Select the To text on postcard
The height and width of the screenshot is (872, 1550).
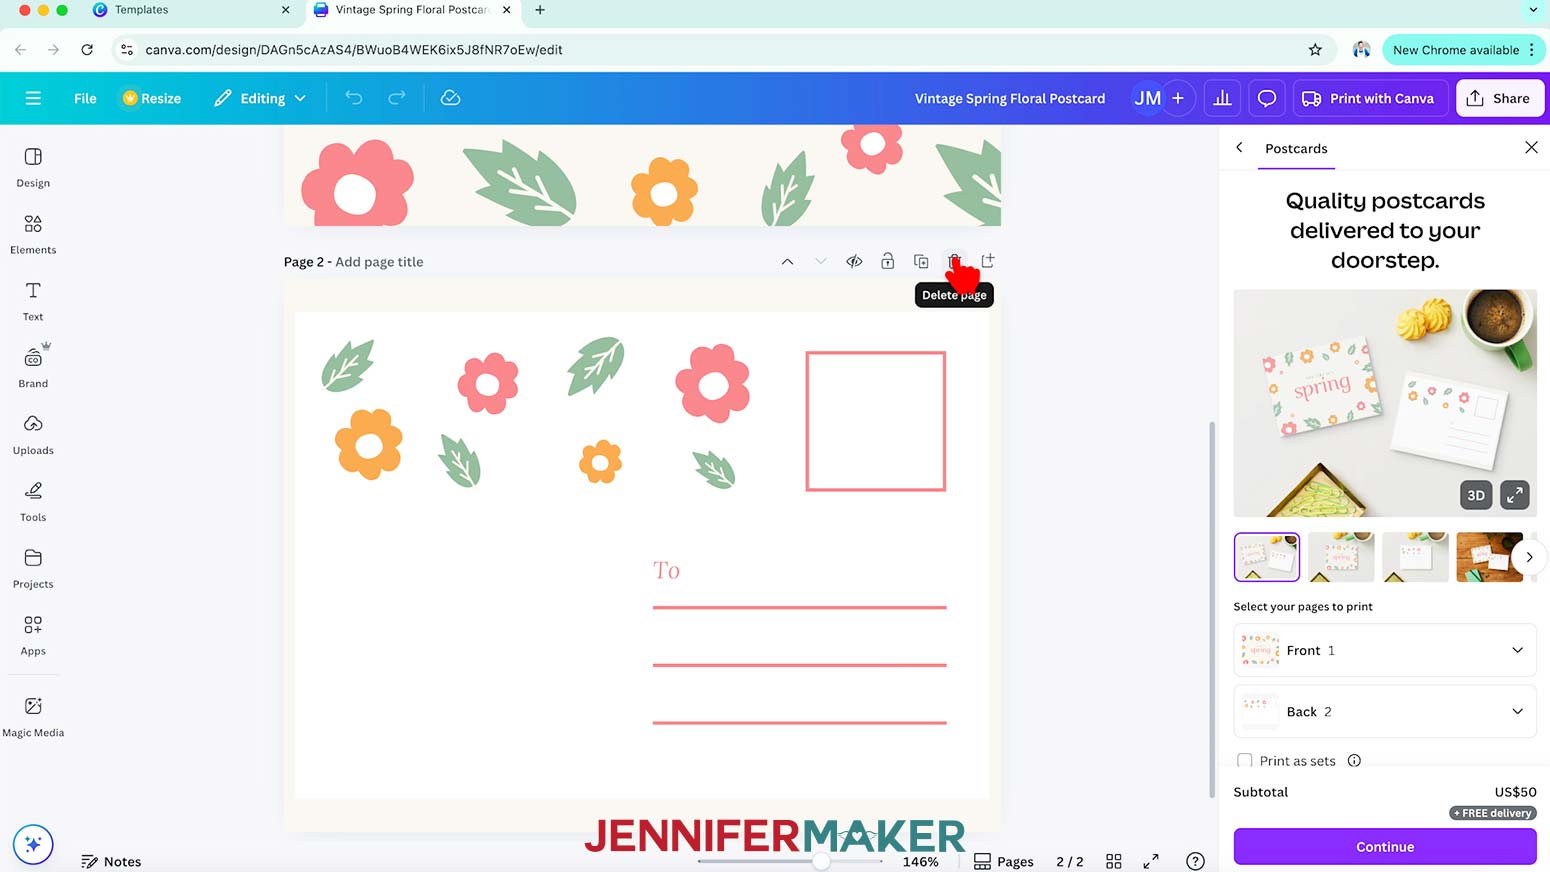point(666,570)
